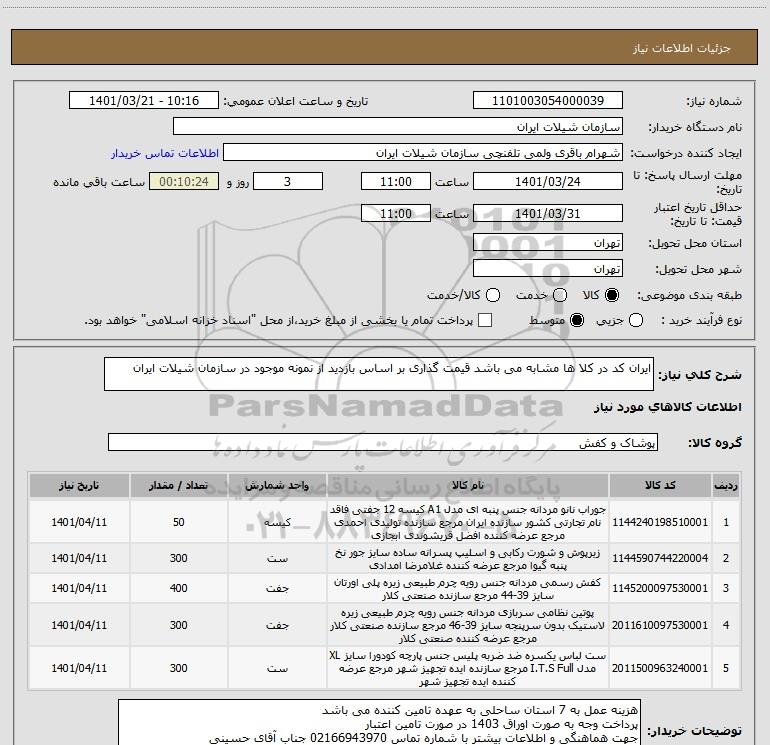Click the men's formal shoes description in row 3
The height and width of the screenshot is (745, 770).
point(468,588)
